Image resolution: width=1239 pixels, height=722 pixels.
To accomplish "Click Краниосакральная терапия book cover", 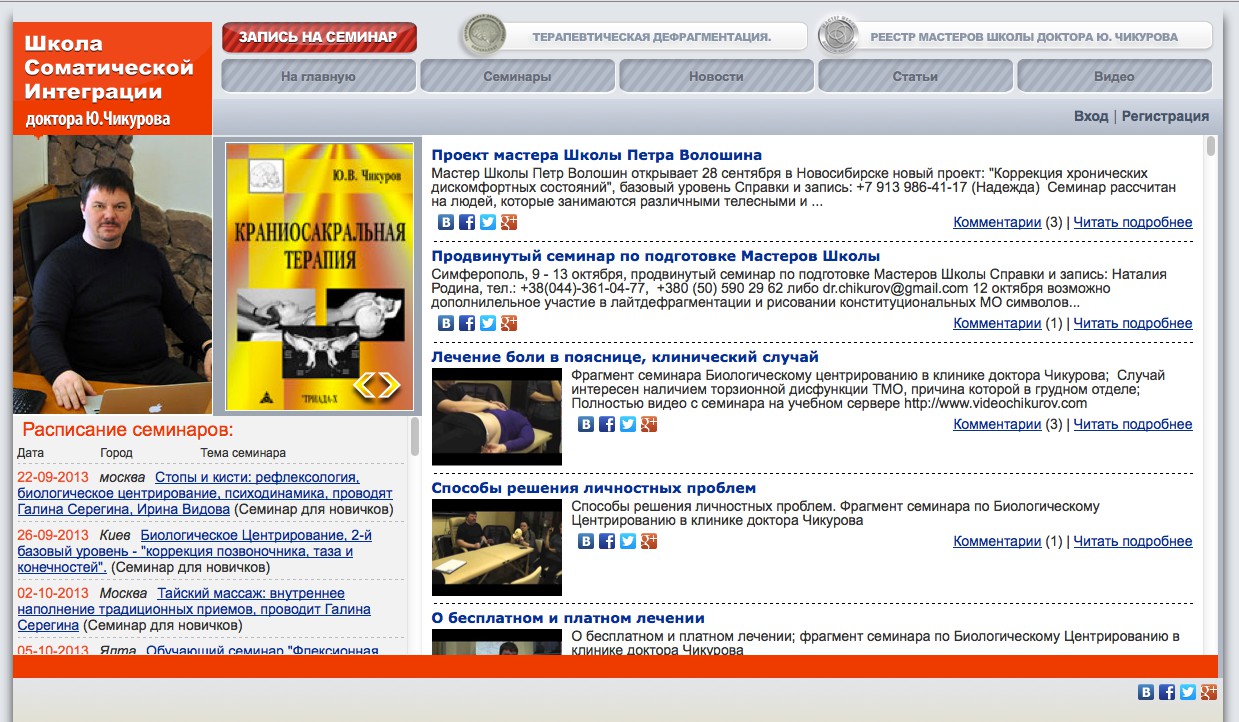I will 319,276.
